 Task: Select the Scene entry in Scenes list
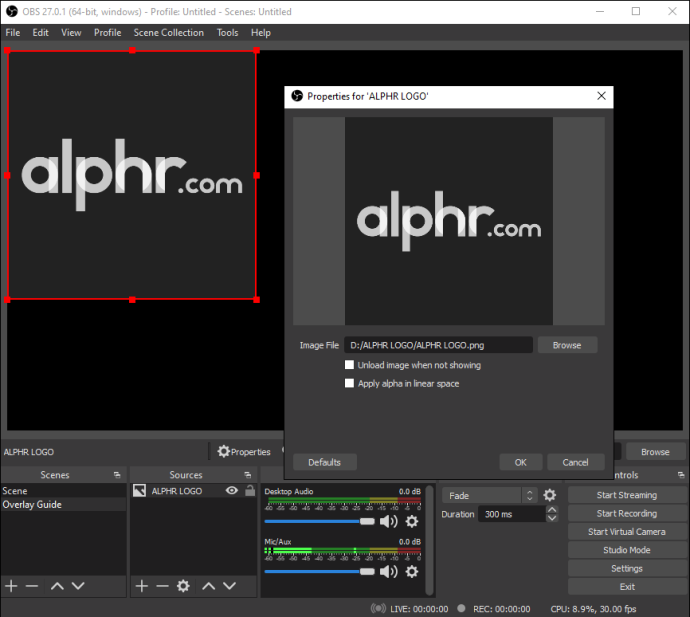(x=64, y=491)
